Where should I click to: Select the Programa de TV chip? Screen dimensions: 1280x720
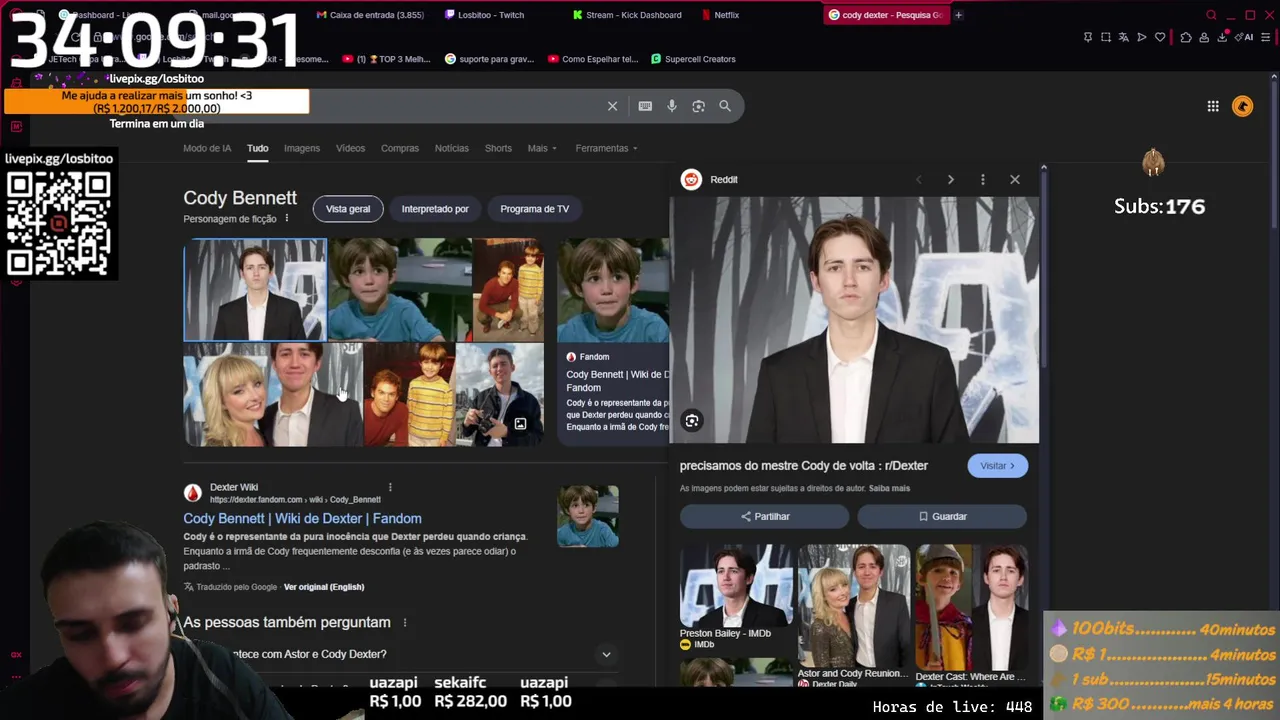535,209
